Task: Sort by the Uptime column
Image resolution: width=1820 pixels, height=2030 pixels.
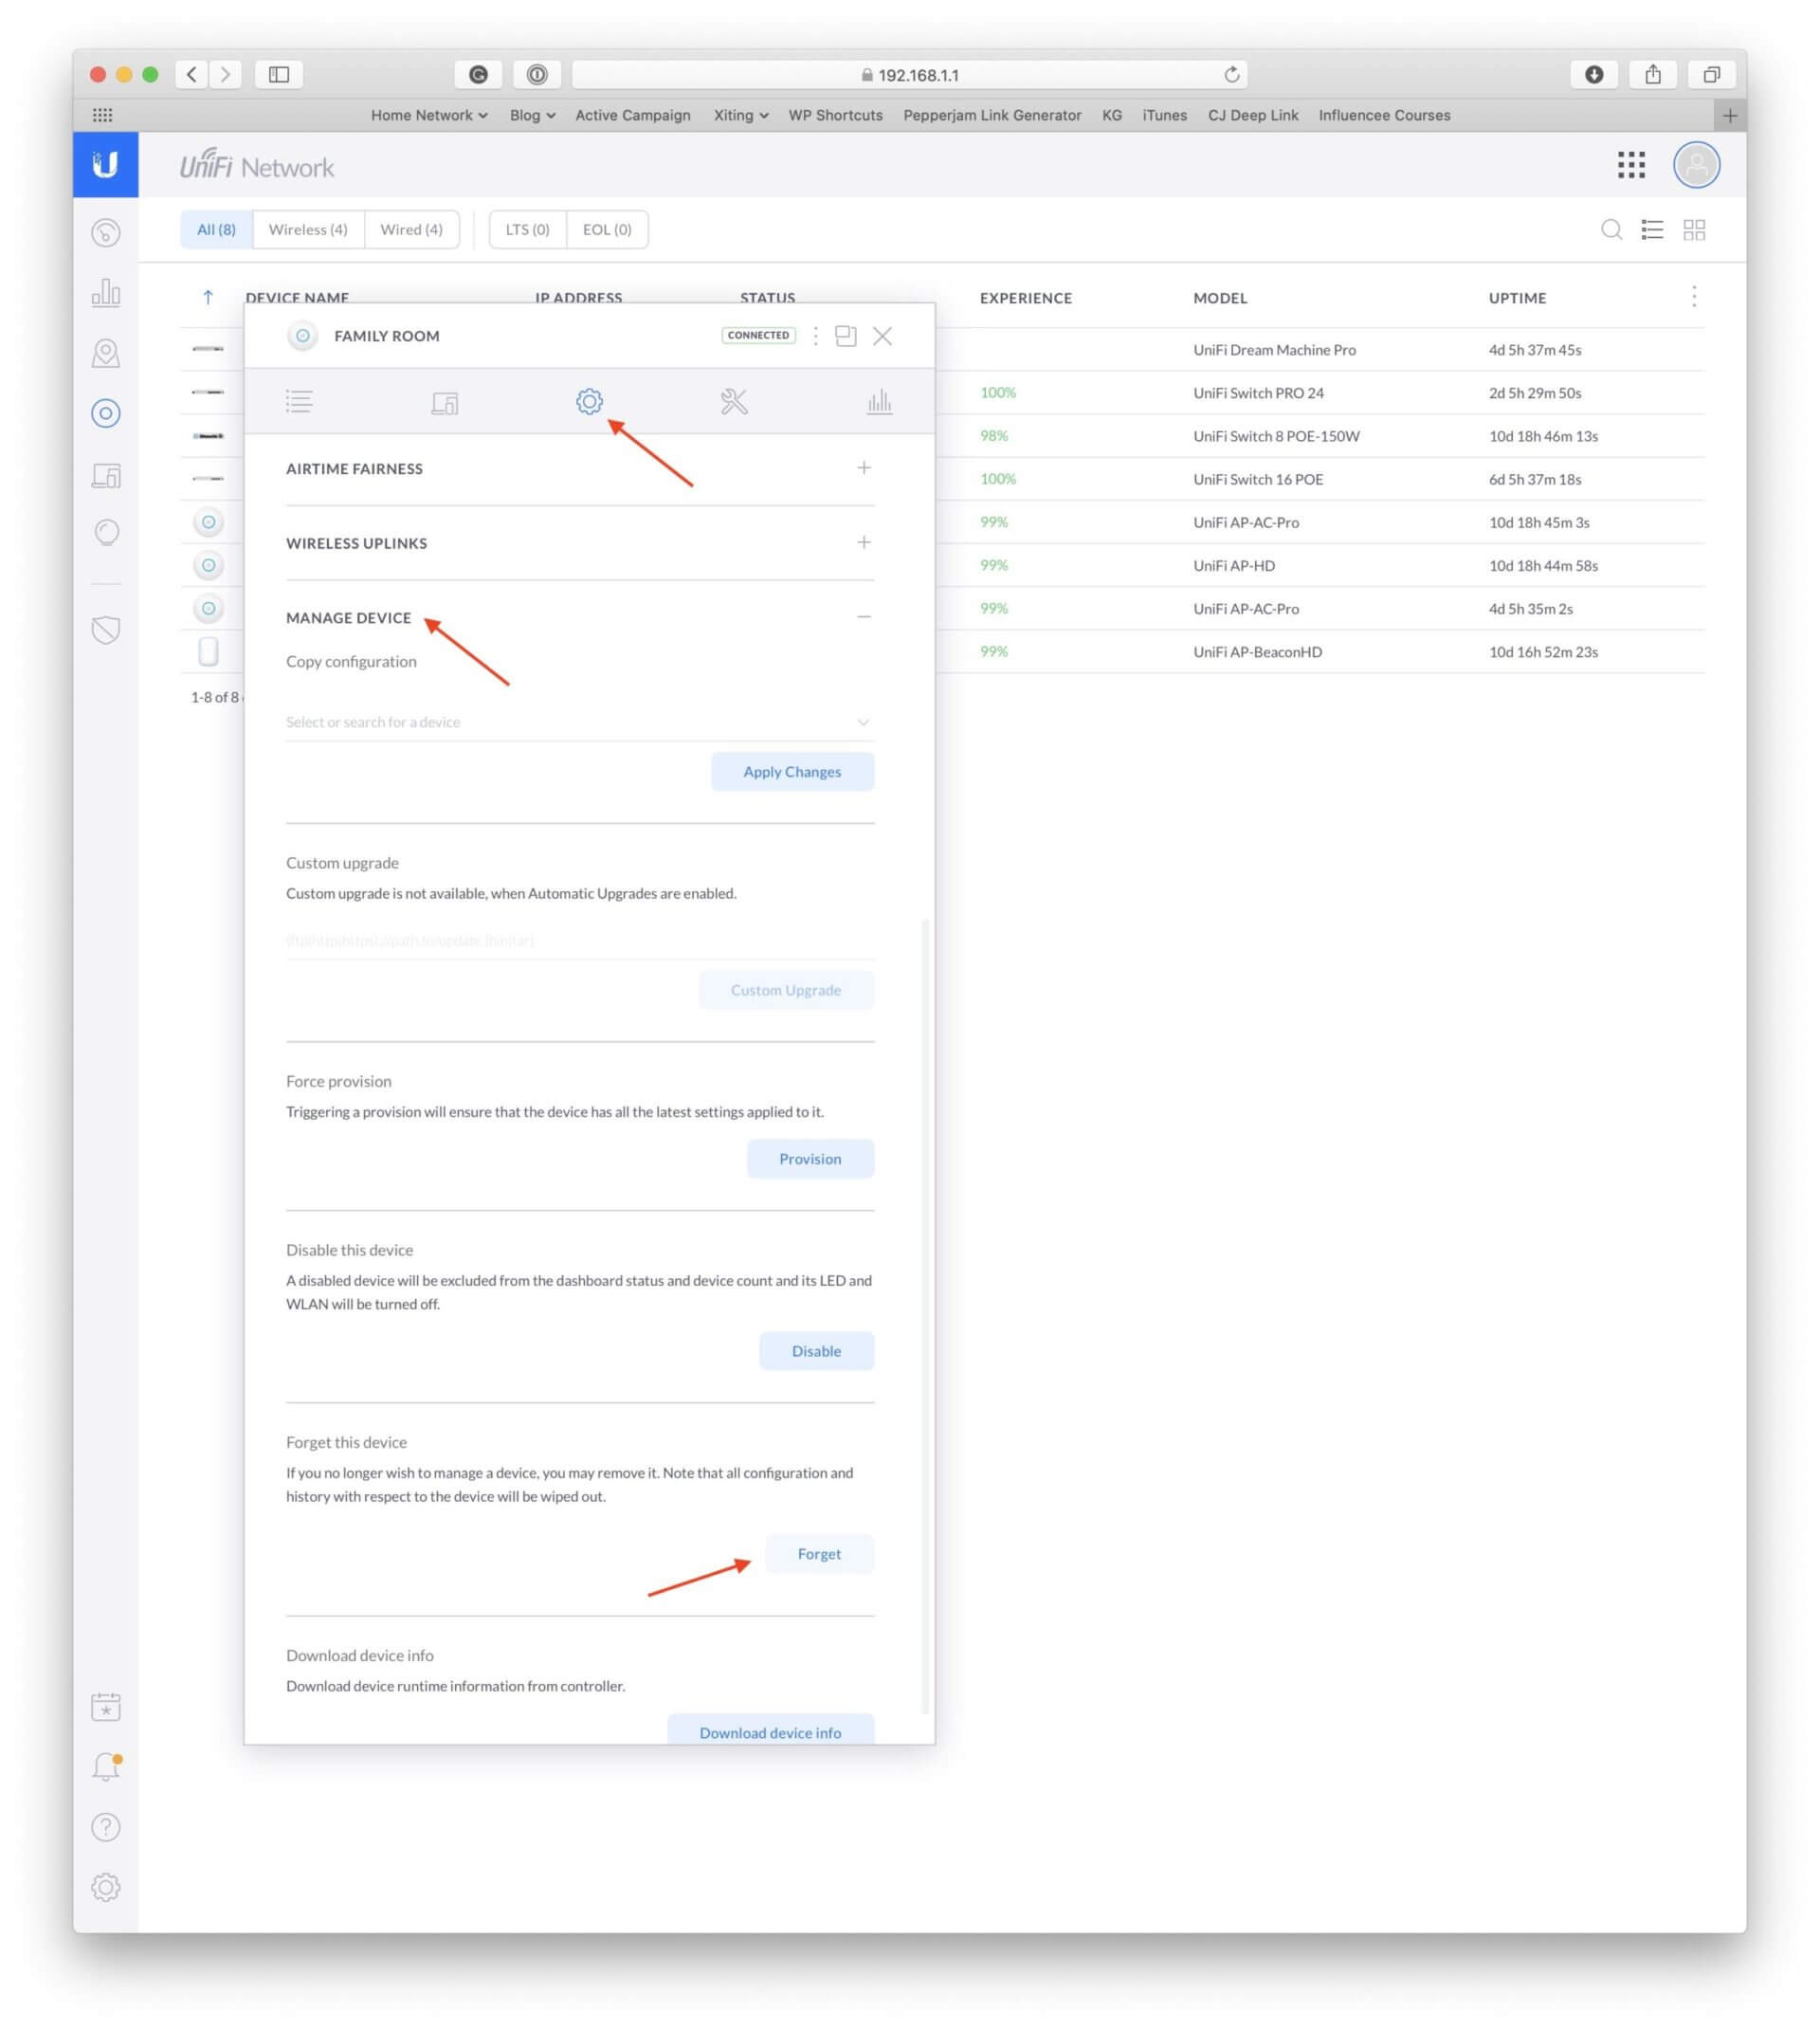Action: 1517,298
